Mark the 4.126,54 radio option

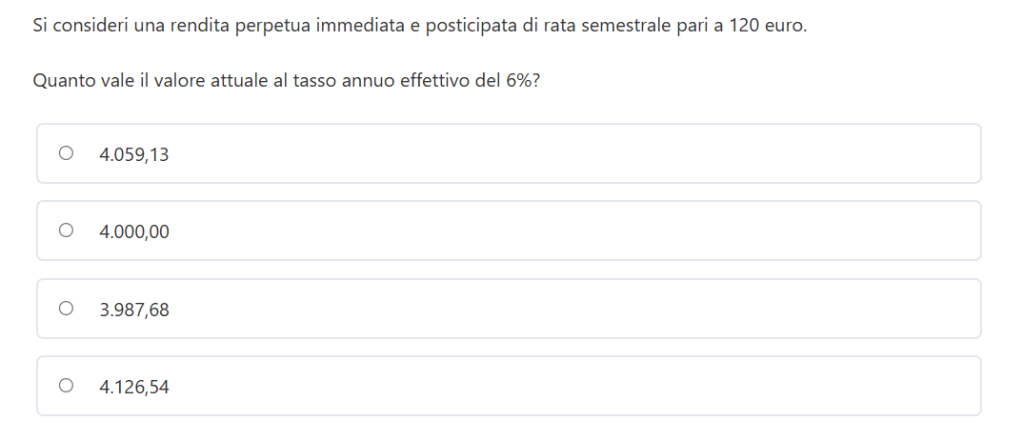(66, 386)
